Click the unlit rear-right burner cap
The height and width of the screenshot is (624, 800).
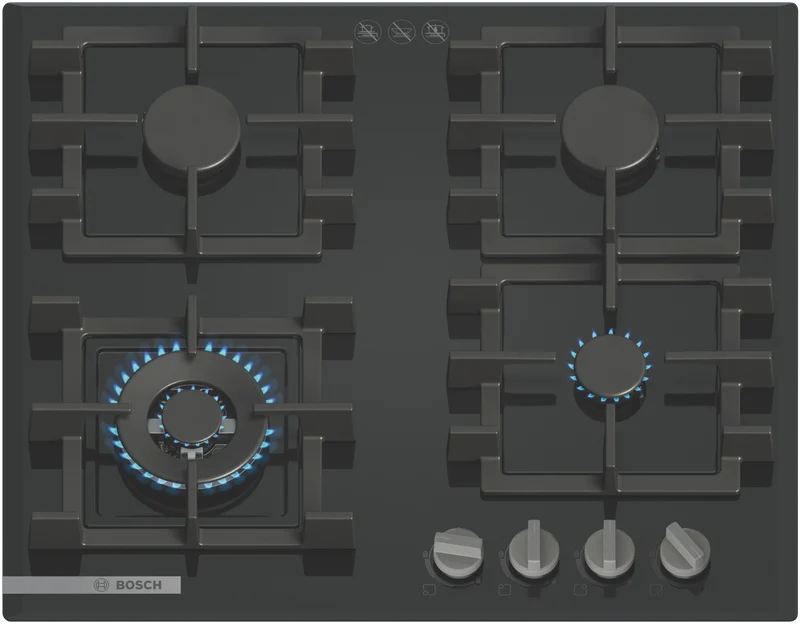pyautogui.click(x=610, y=128)
